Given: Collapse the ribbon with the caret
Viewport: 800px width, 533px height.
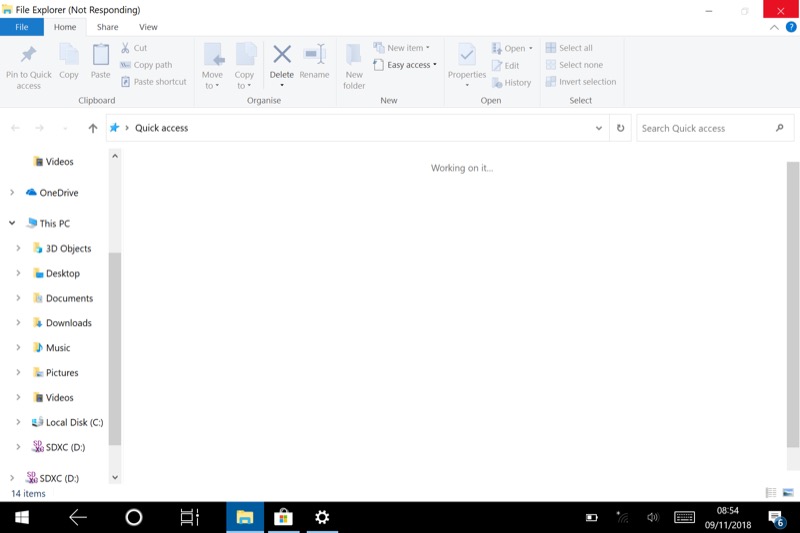Looking at the screenshot, I should (774, 28).
